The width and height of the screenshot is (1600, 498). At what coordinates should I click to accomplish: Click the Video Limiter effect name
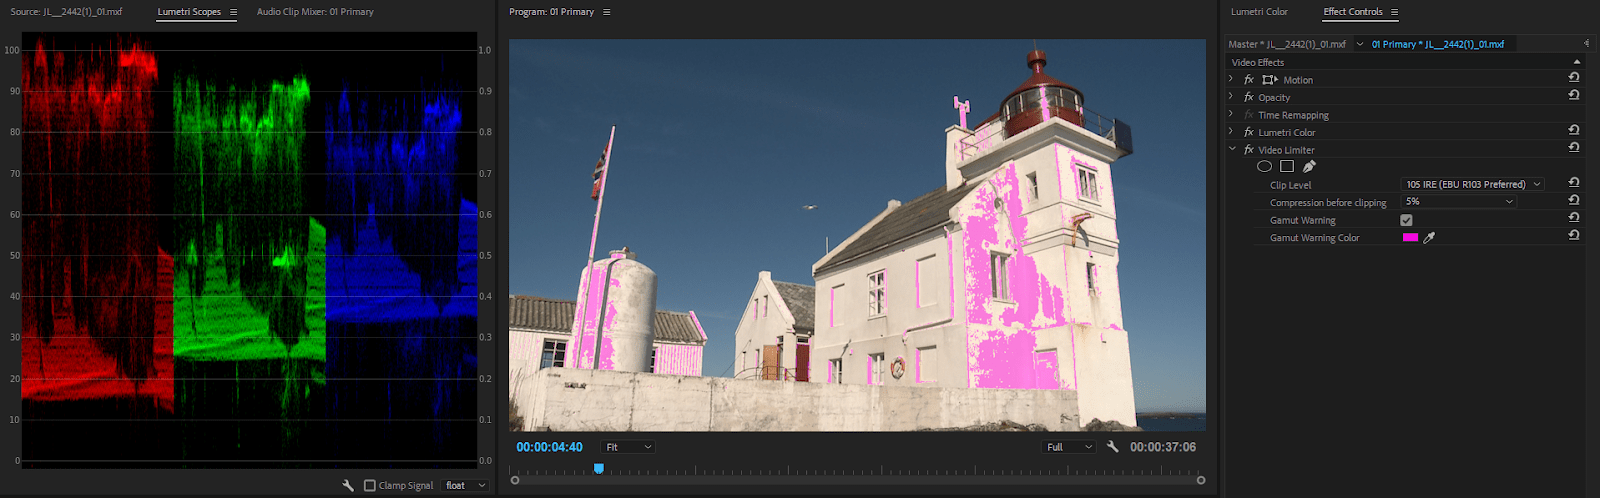tap(1286, 150)
